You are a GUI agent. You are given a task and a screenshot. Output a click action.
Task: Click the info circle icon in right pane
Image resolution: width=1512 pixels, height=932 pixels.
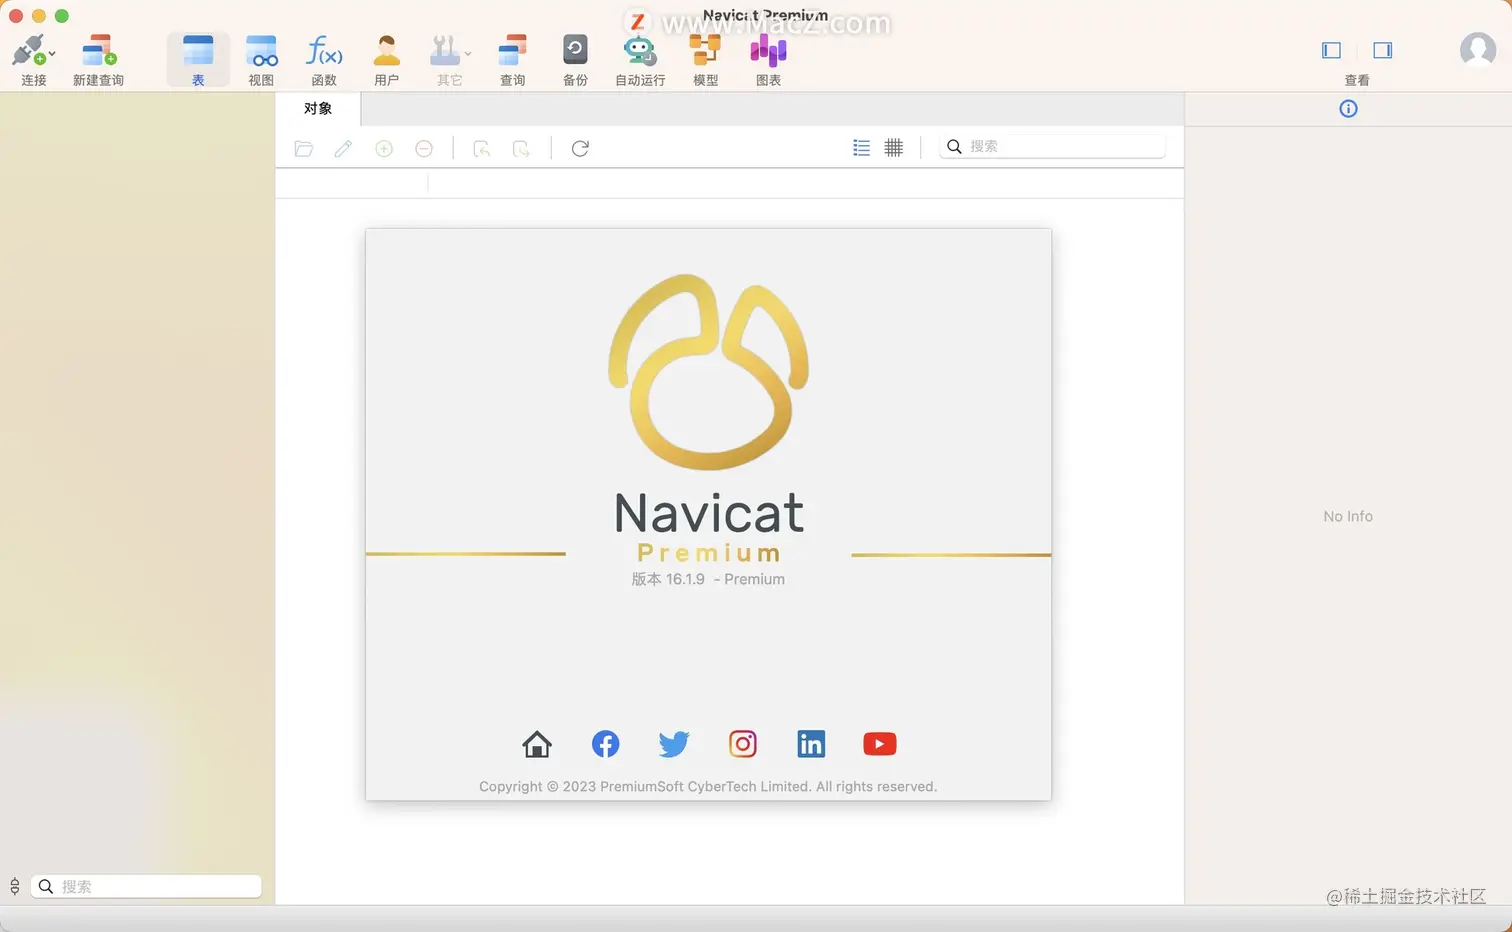(1348, 109)
